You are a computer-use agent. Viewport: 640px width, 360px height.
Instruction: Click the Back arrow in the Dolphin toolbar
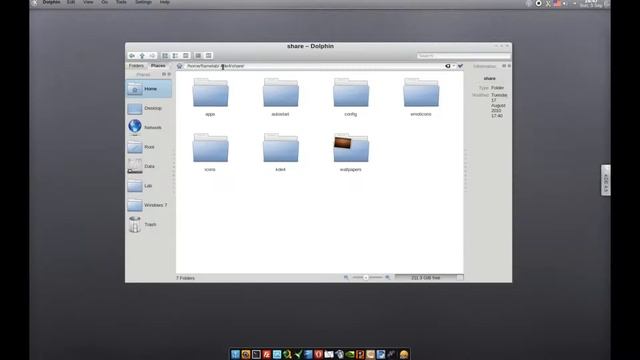click(132, 56)
